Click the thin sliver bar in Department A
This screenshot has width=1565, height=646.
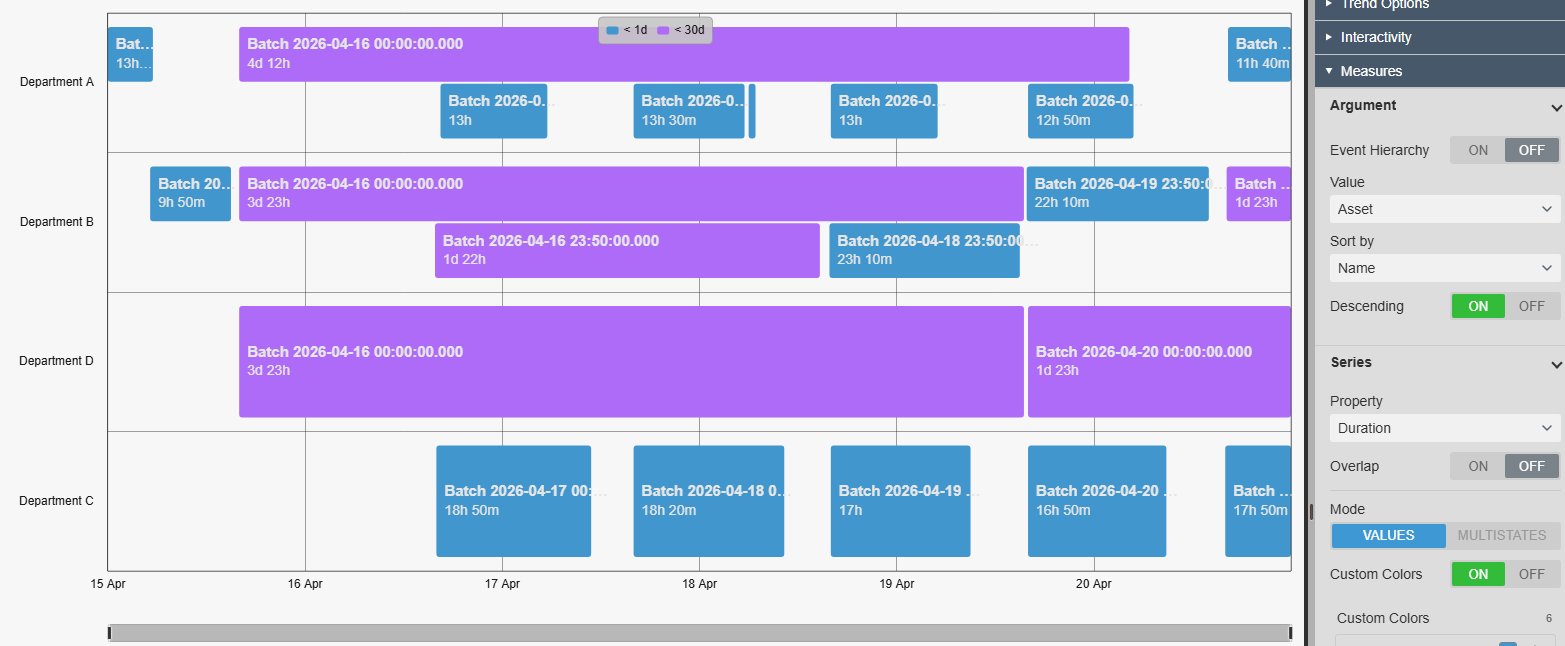point(752,111)
